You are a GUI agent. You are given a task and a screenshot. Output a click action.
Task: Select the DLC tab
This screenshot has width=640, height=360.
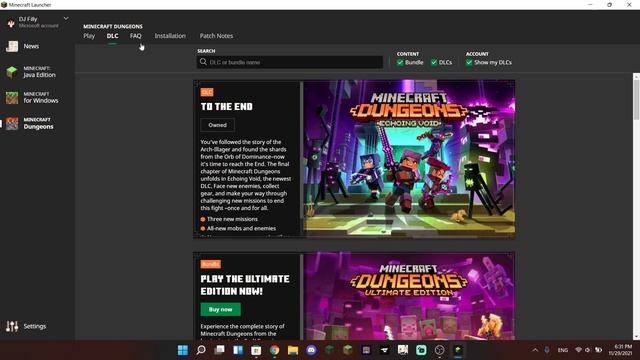[x=112, y=36]
